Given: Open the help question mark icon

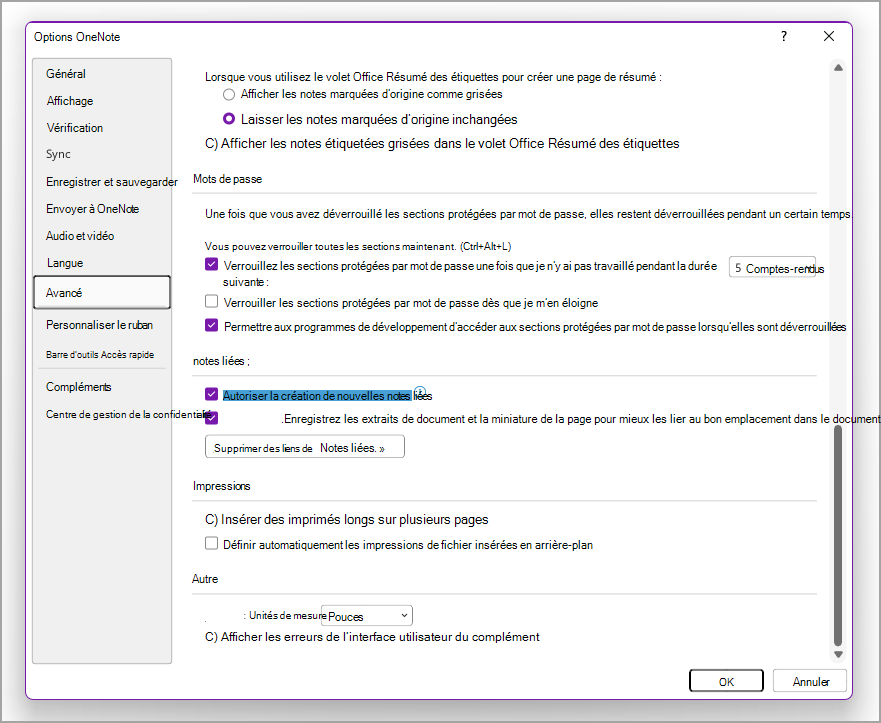Looking at the screenshot, I should tap(784, 37).
